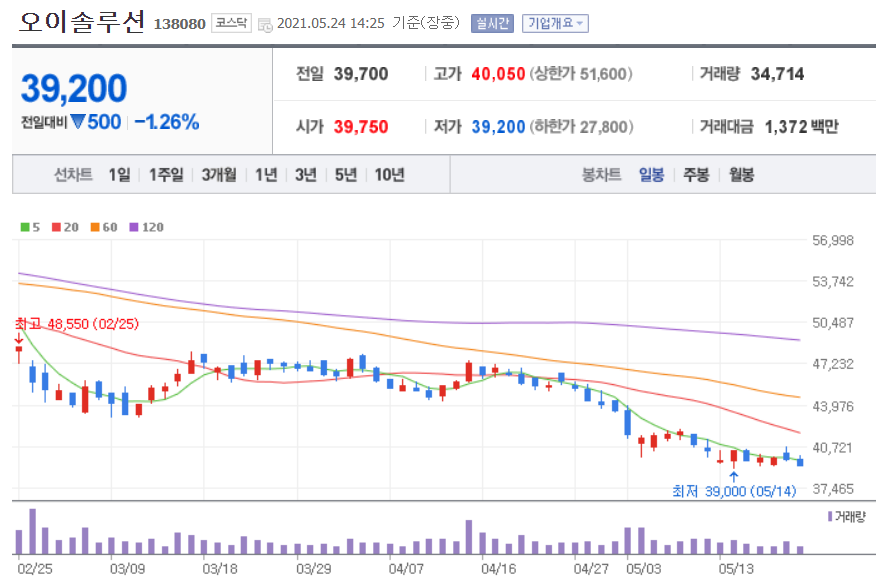Click the 봉차트 candle chart label
The image size is (876, 586).
pos(601,175)
